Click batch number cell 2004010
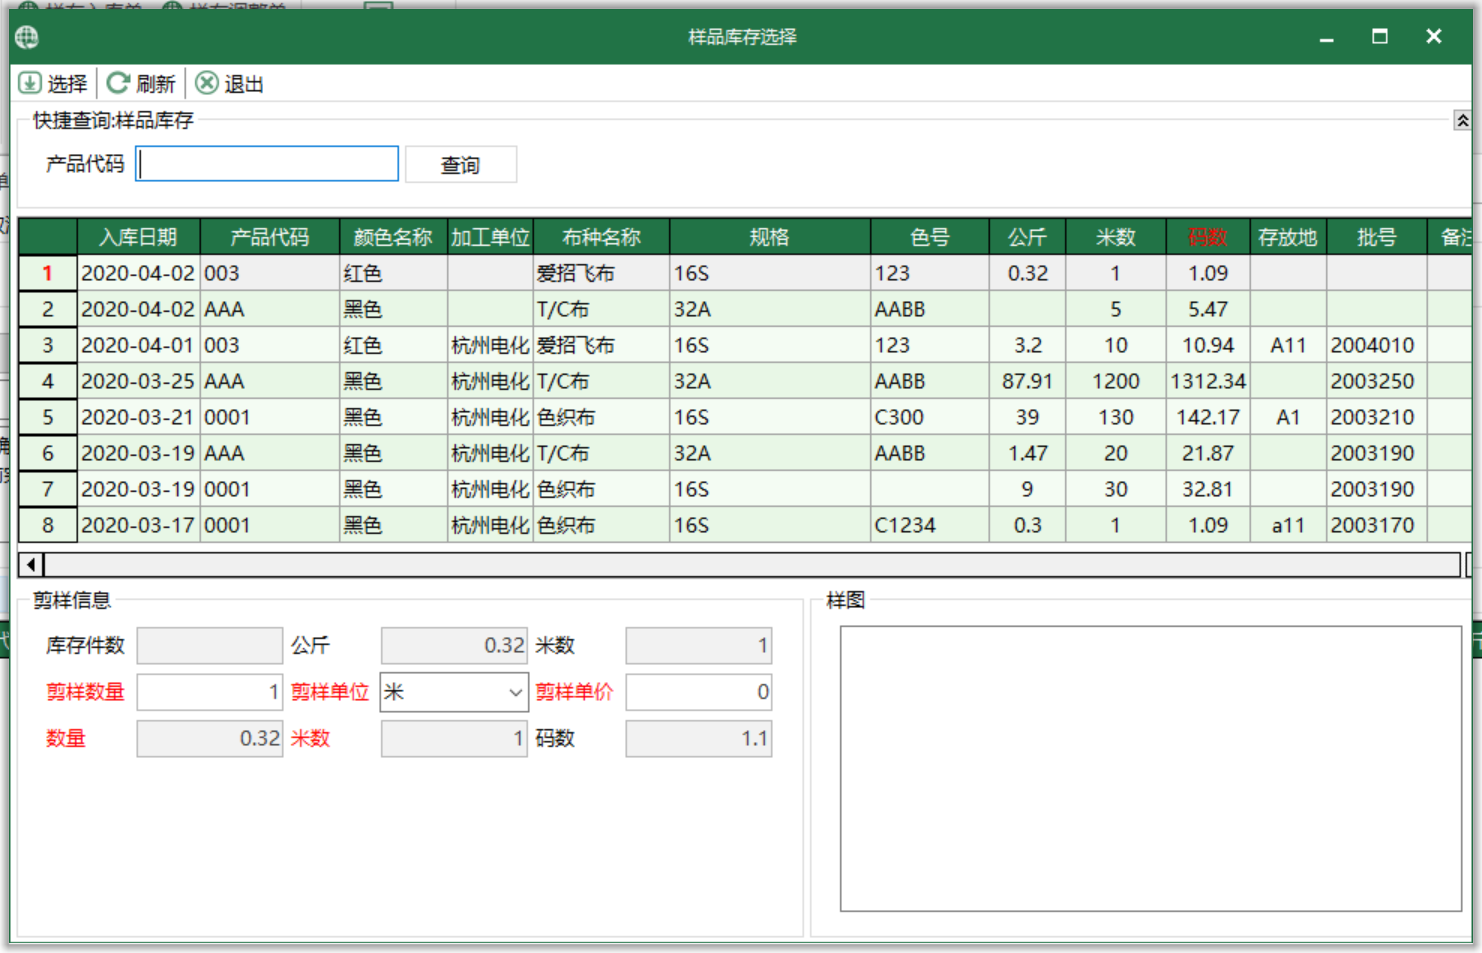1482x953 pixels. pos(1377,345)
